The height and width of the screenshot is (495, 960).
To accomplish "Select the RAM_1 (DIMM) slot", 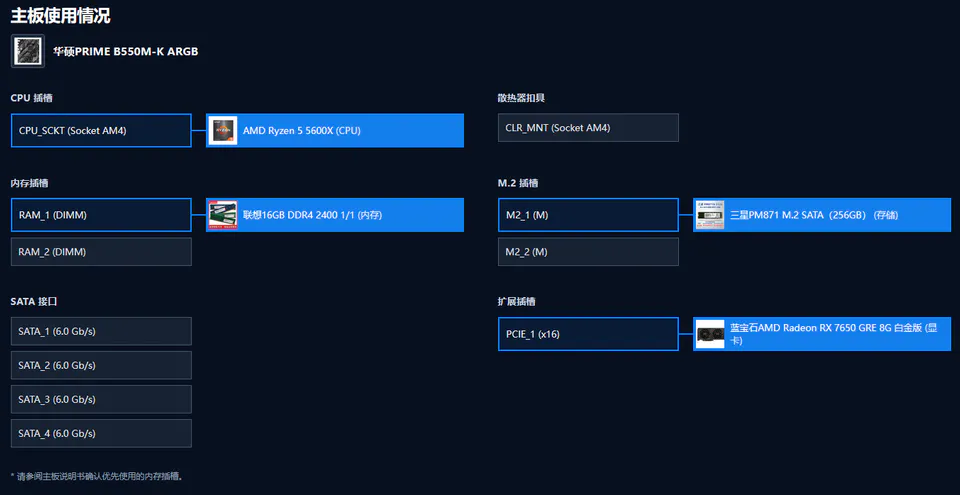I will (101, 215).
